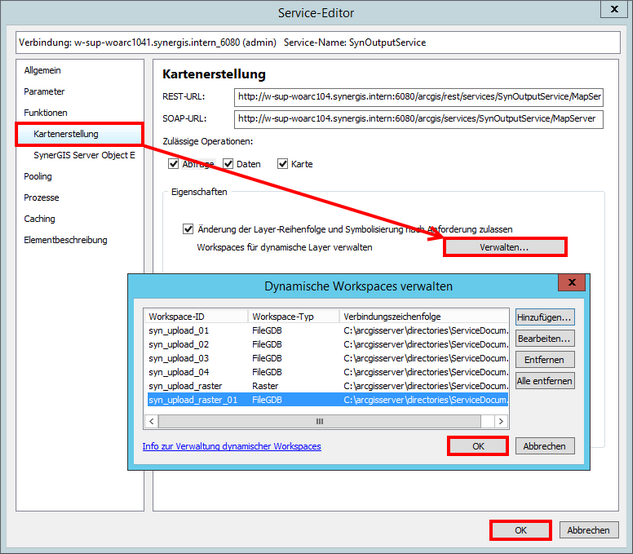Select the syn_upload_raster row
The image size is (633, 554).
tap(327, 386)
